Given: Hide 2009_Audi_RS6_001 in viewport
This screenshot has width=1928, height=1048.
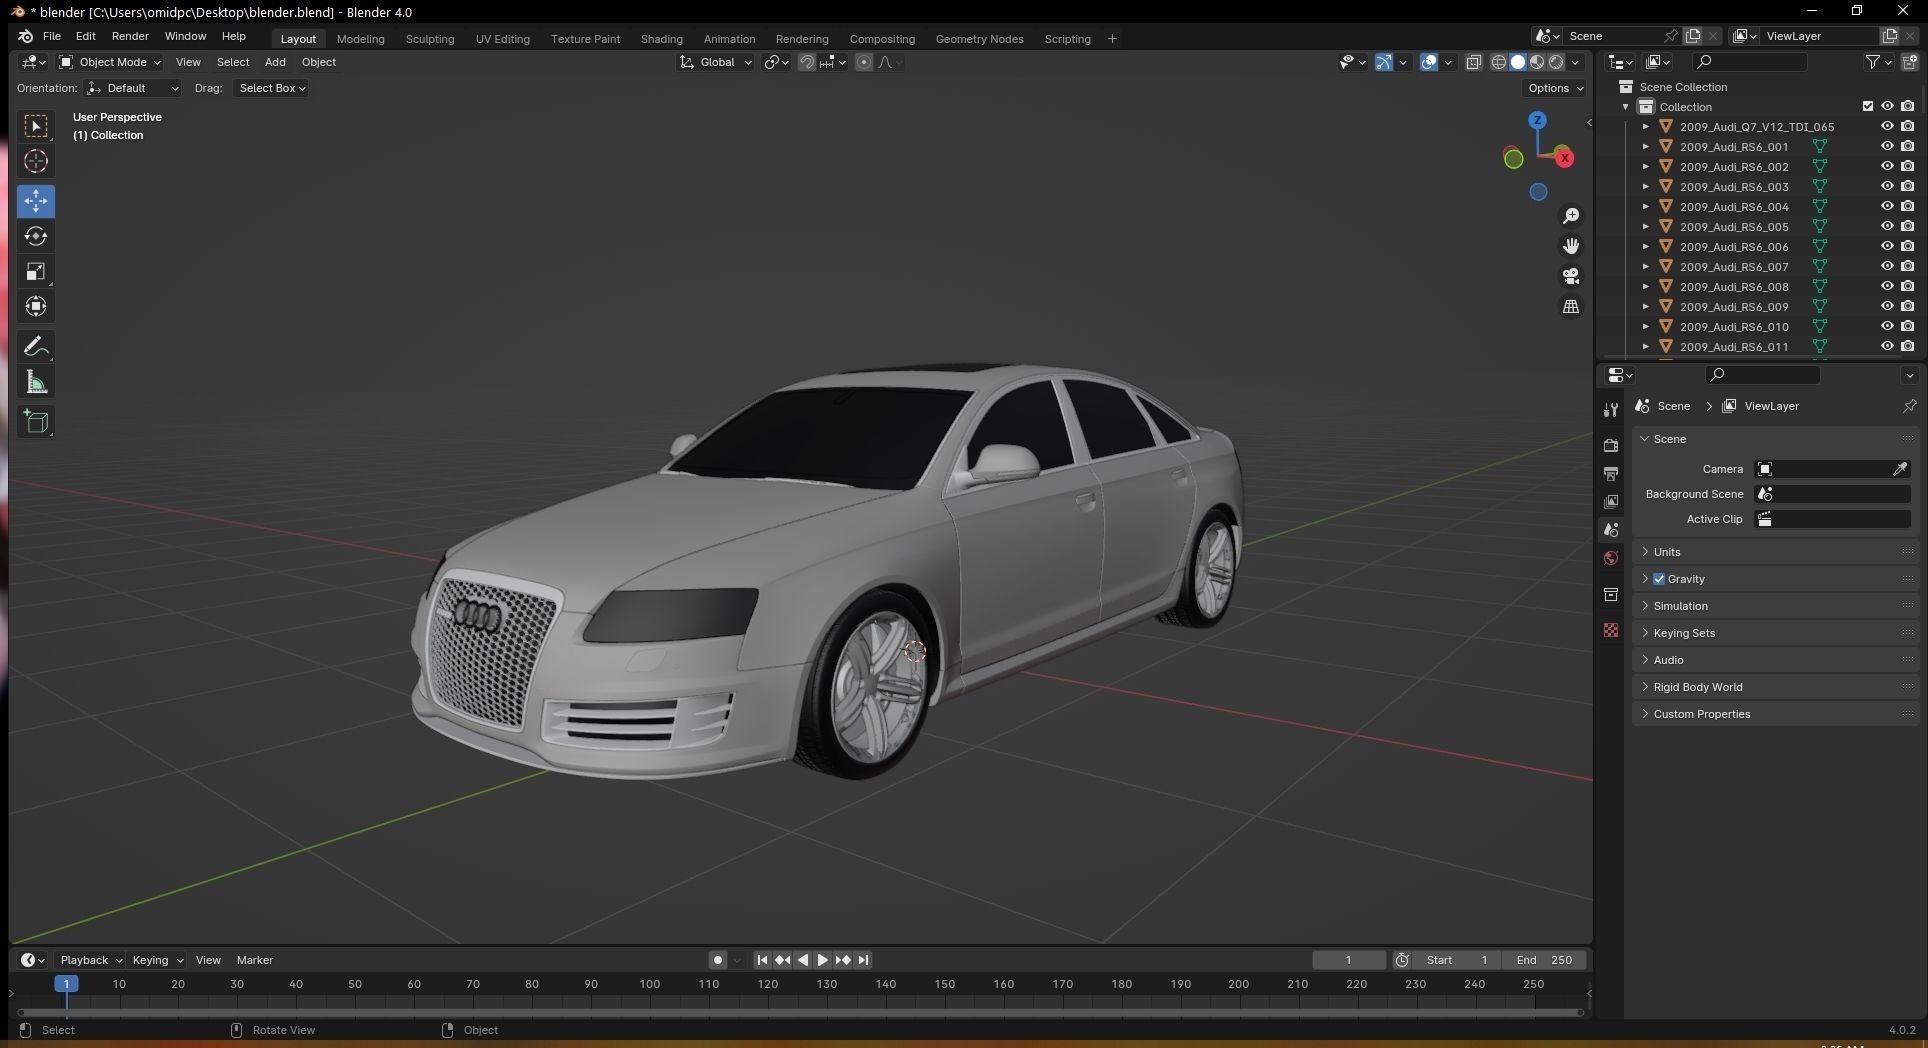Looking at the screenshot, I should [x=1887, y=147].
